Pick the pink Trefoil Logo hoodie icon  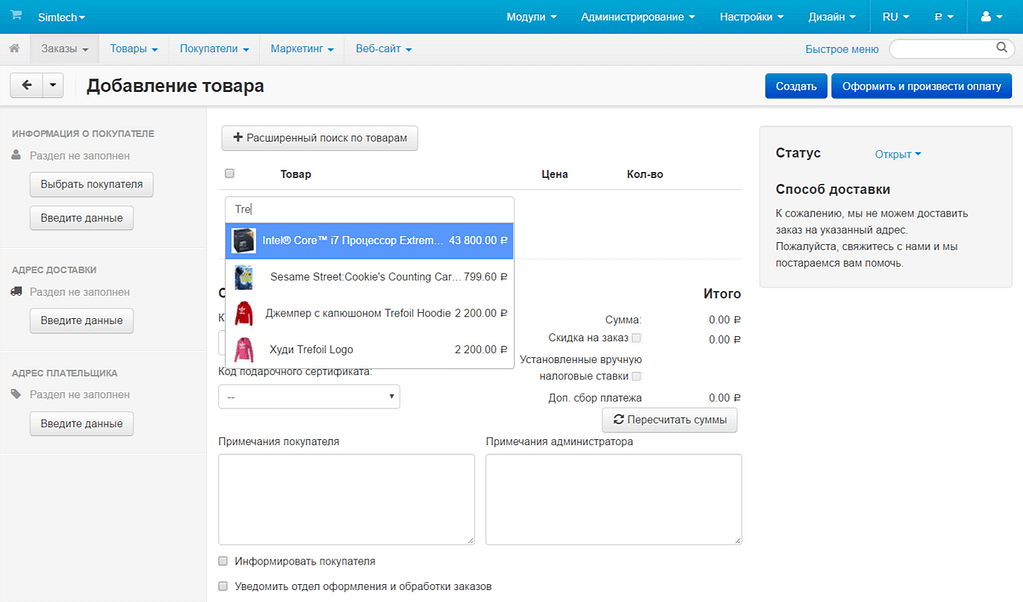tap(244, 349)
